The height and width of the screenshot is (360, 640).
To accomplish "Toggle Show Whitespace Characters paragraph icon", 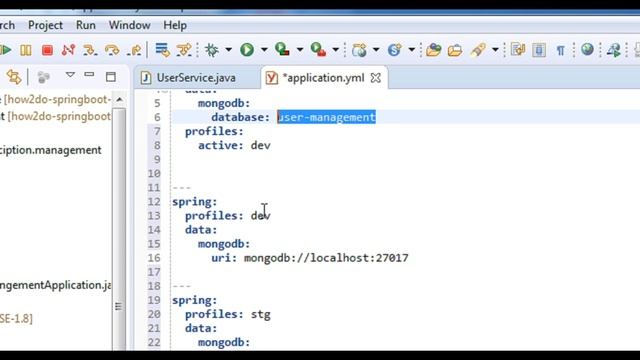I will [560, 51].
